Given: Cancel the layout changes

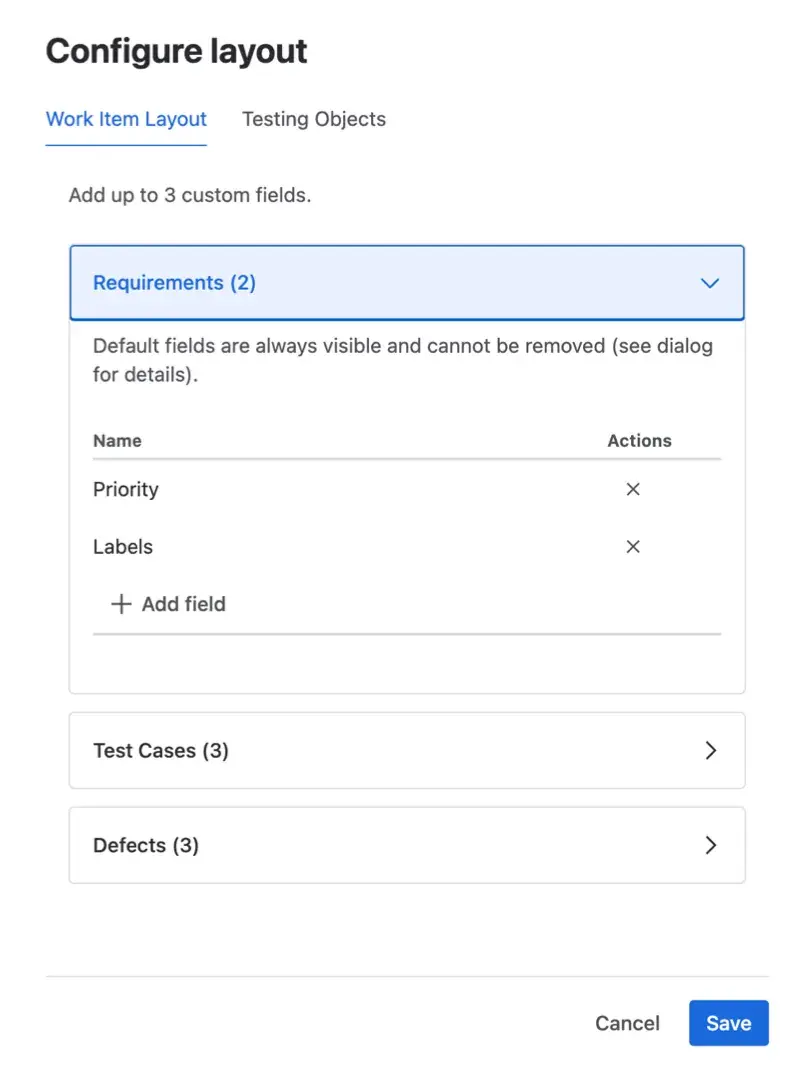Looking at the screenshot, I should point(627,1023).
